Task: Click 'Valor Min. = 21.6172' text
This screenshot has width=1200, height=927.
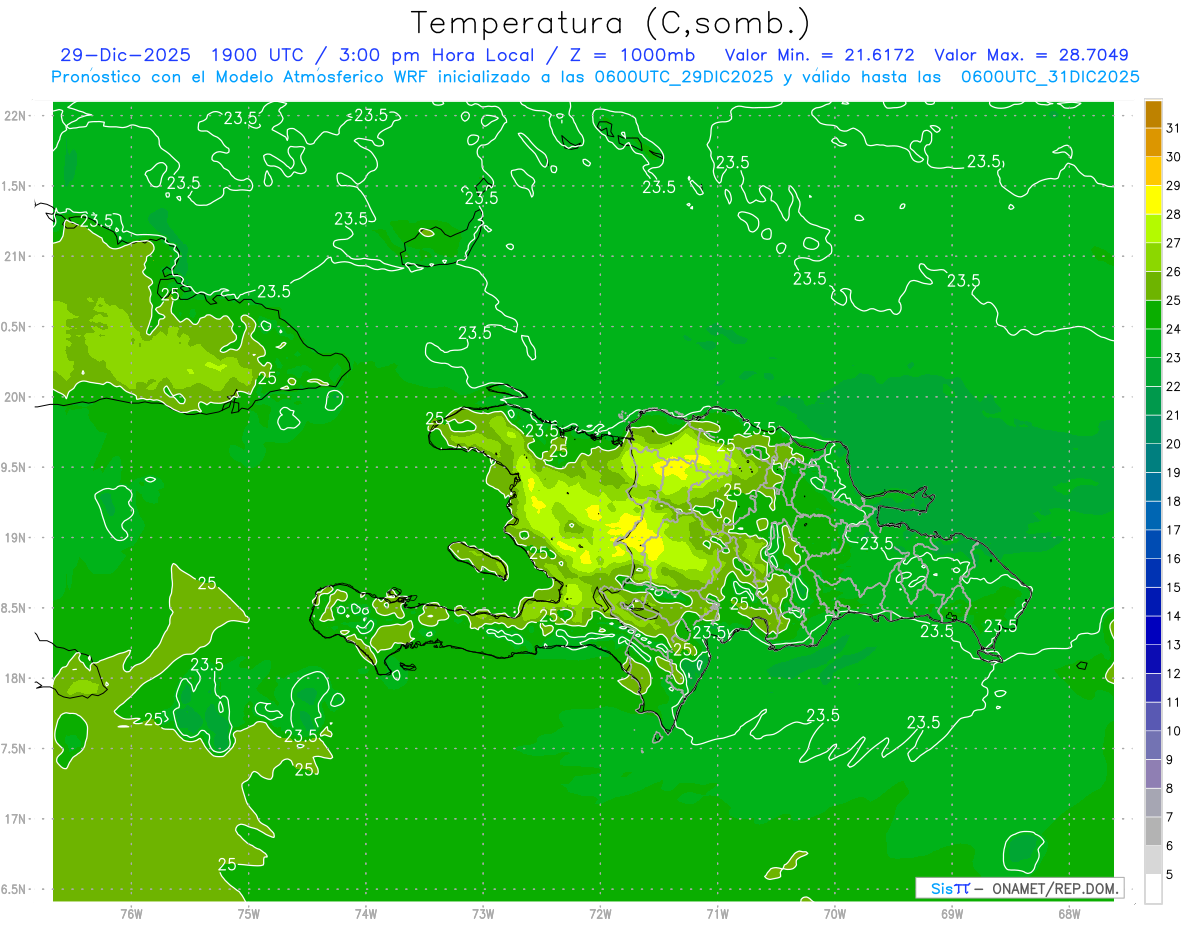Action: pyautogui.click(x=819, y=55)
